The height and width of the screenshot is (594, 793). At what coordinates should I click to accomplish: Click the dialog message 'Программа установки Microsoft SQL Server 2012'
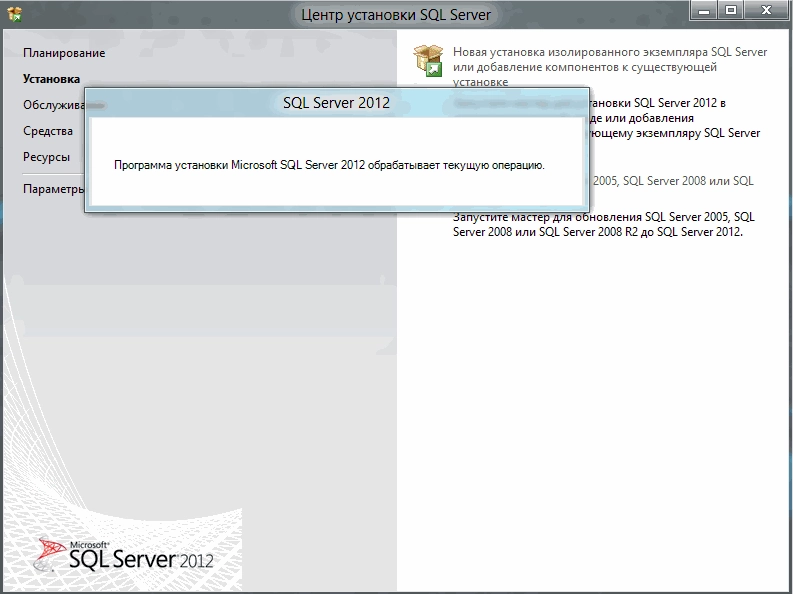click(239, 165)
